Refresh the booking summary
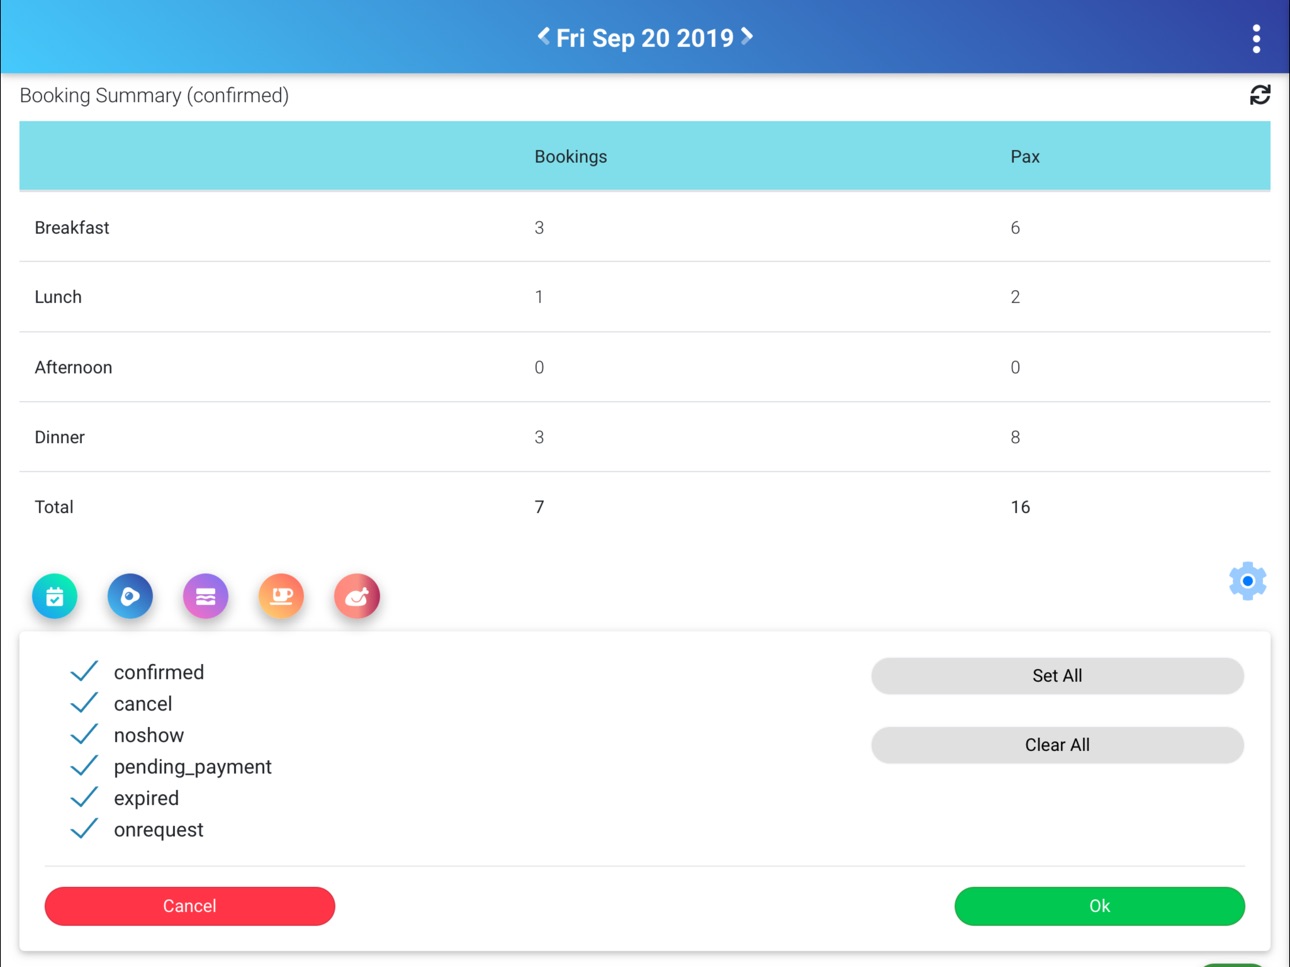 tap(1260, 95)
